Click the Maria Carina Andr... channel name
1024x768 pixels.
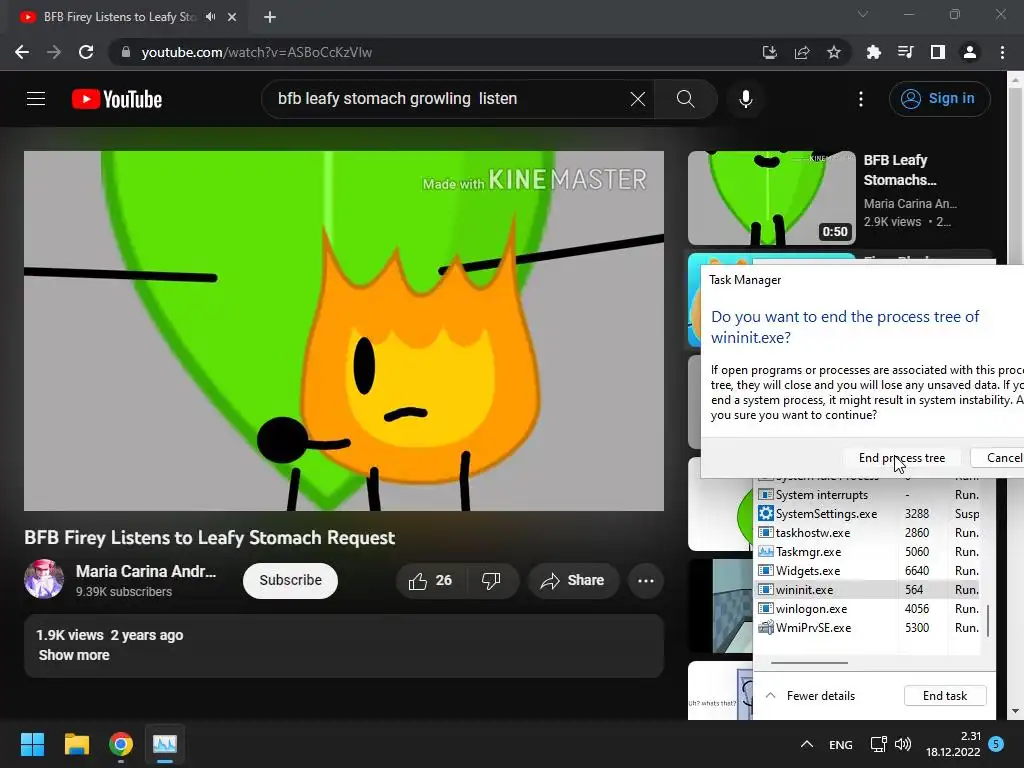(146, 571)
